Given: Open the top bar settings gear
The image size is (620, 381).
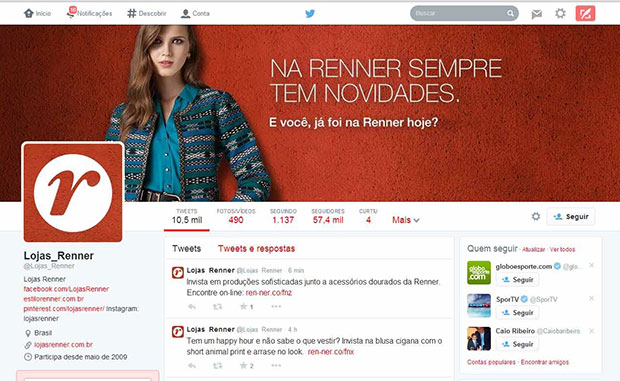Looking at the screenshot, I should 560,13.
